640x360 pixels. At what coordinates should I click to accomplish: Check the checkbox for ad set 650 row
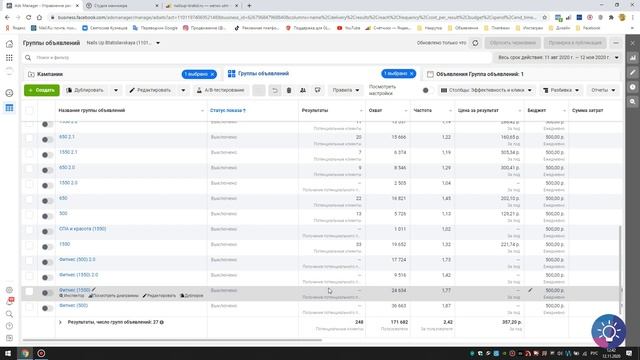(29, 200)
